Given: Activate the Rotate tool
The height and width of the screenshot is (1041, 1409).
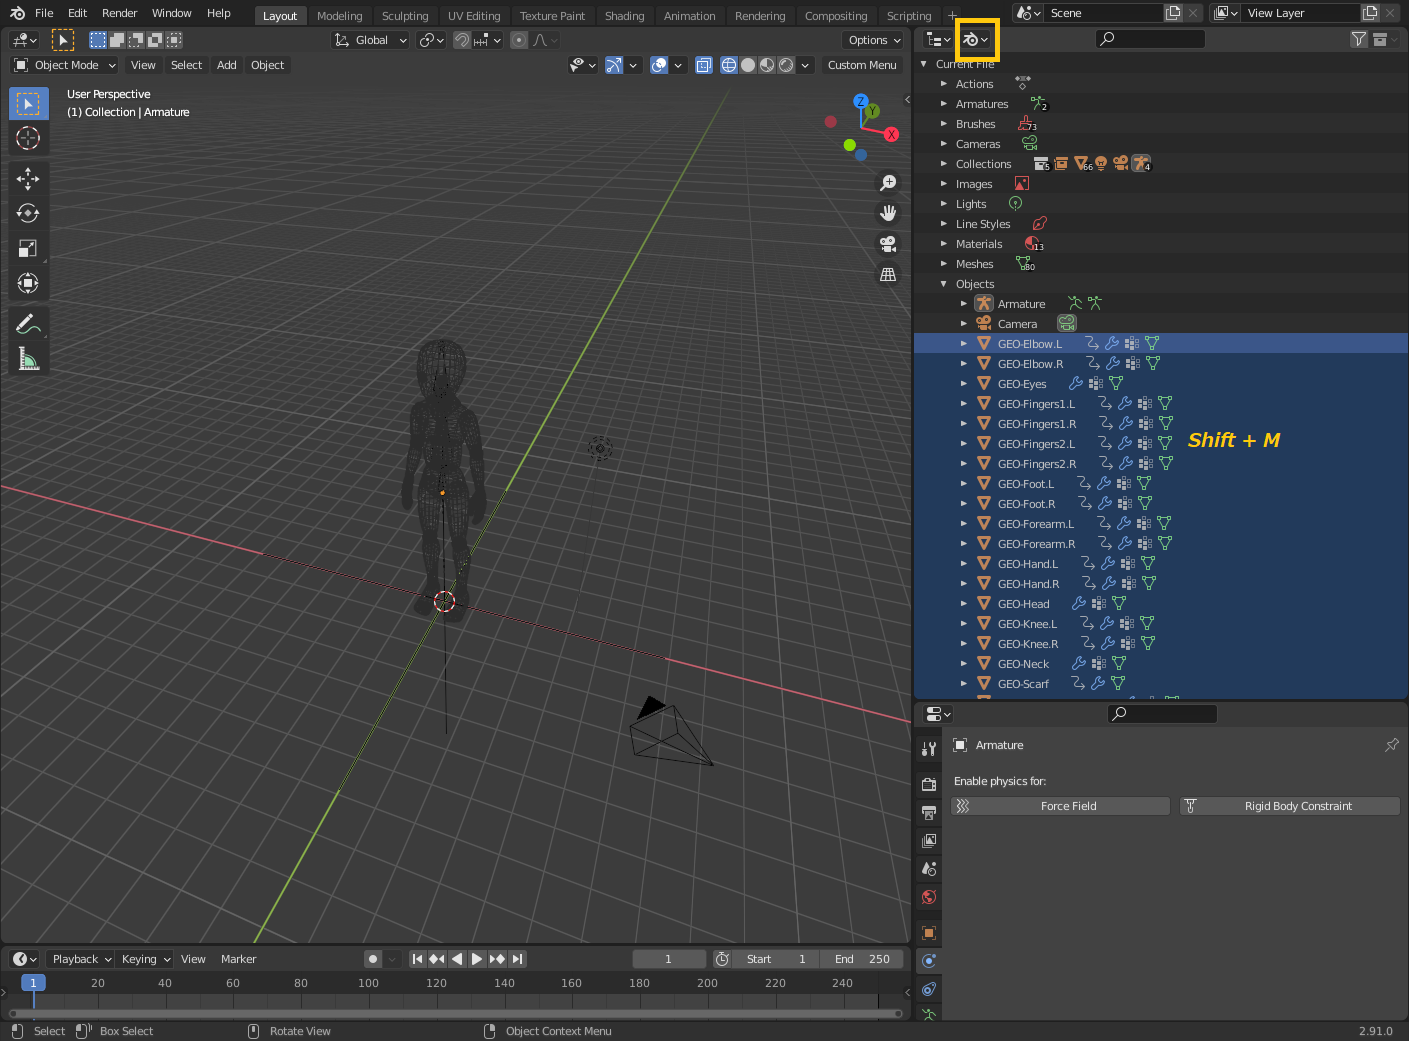Looking at the screenshot, I should [28, 213].
